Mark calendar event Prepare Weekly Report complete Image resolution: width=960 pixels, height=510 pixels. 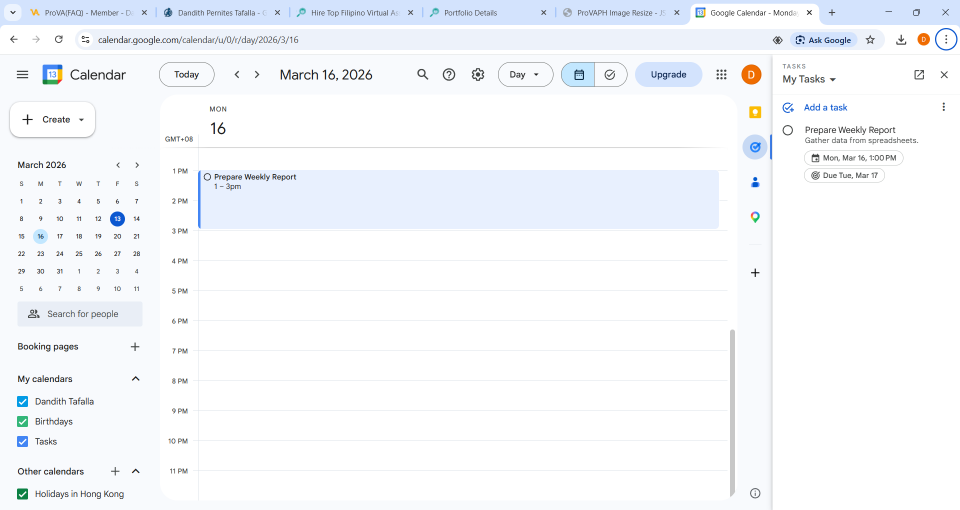208,177
